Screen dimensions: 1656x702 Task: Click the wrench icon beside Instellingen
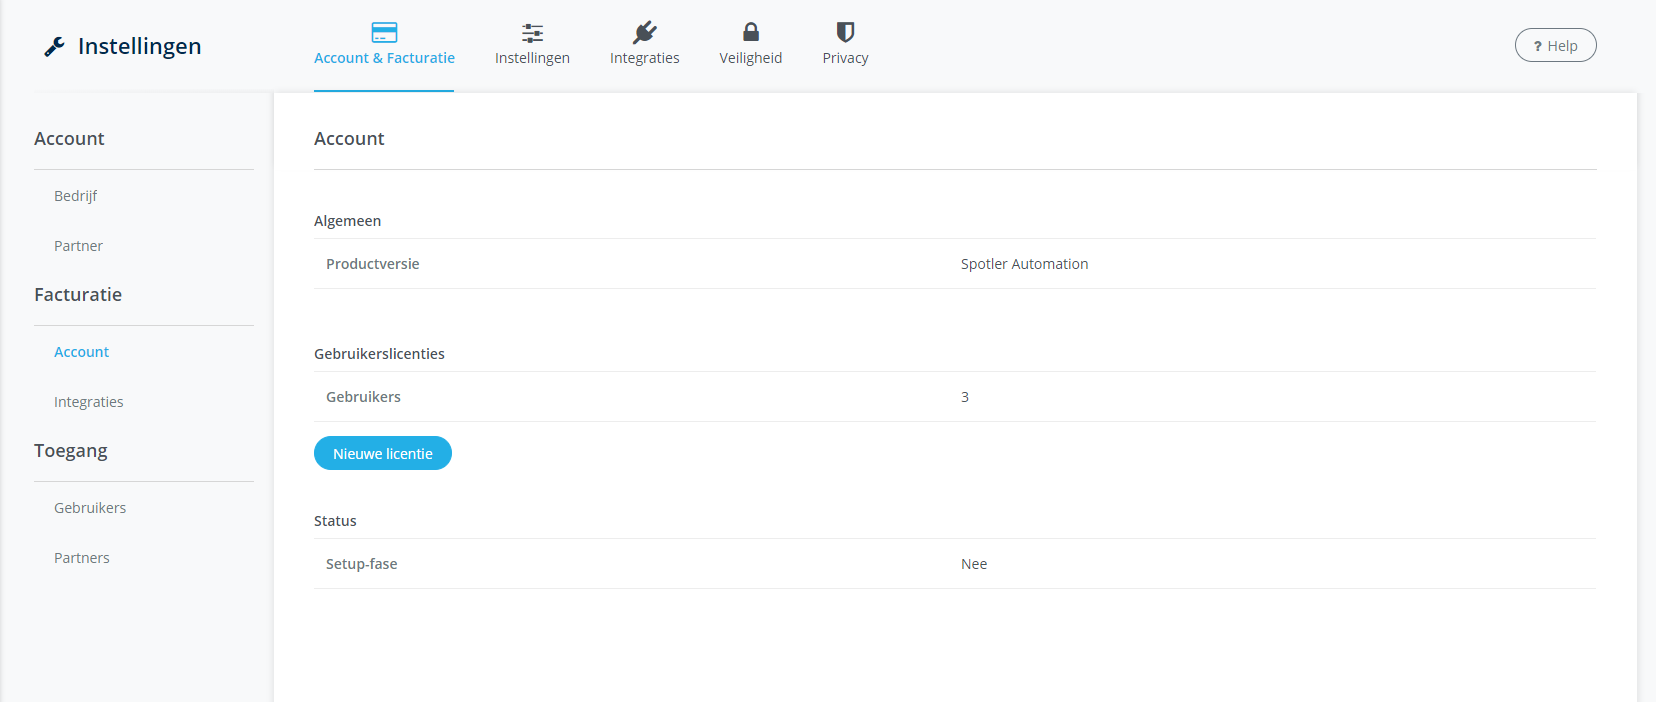pyautogui.click(x=54, y=47)
